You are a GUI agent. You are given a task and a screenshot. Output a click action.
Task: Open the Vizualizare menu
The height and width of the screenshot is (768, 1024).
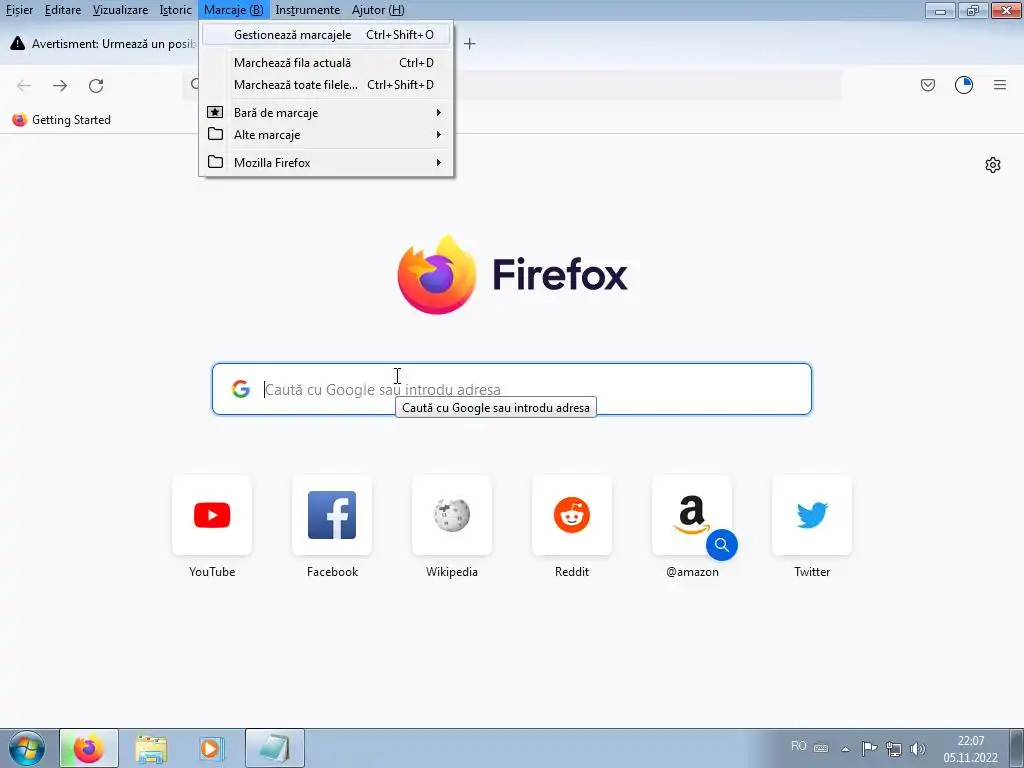[x=120, y=10]
